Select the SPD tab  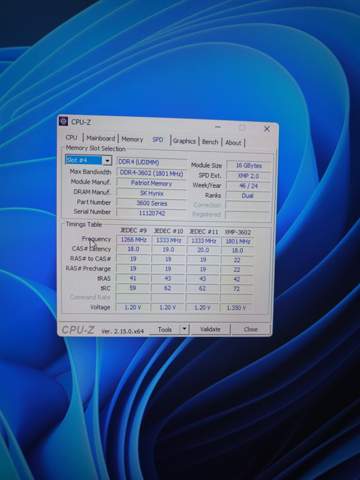[158, 139]
